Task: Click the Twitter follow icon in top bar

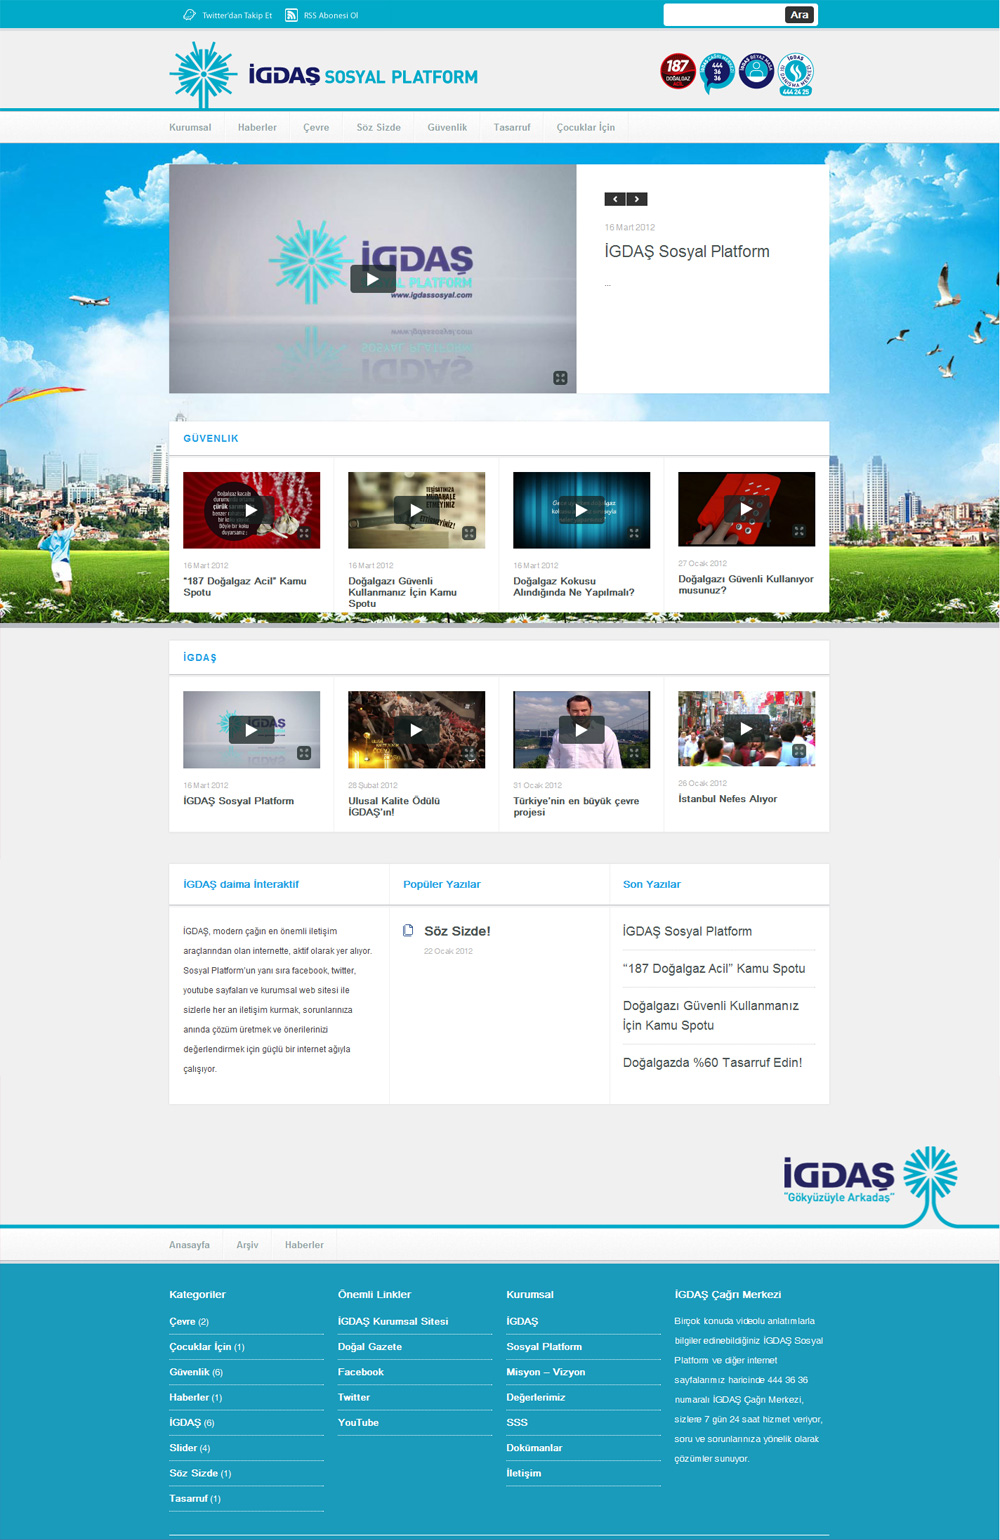Action: pos(189,15)
